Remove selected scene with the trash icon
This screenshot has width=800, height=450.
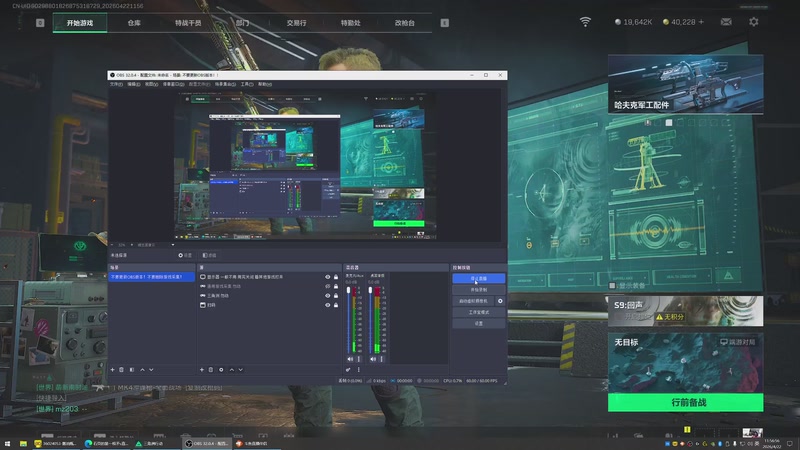point(121,369)
